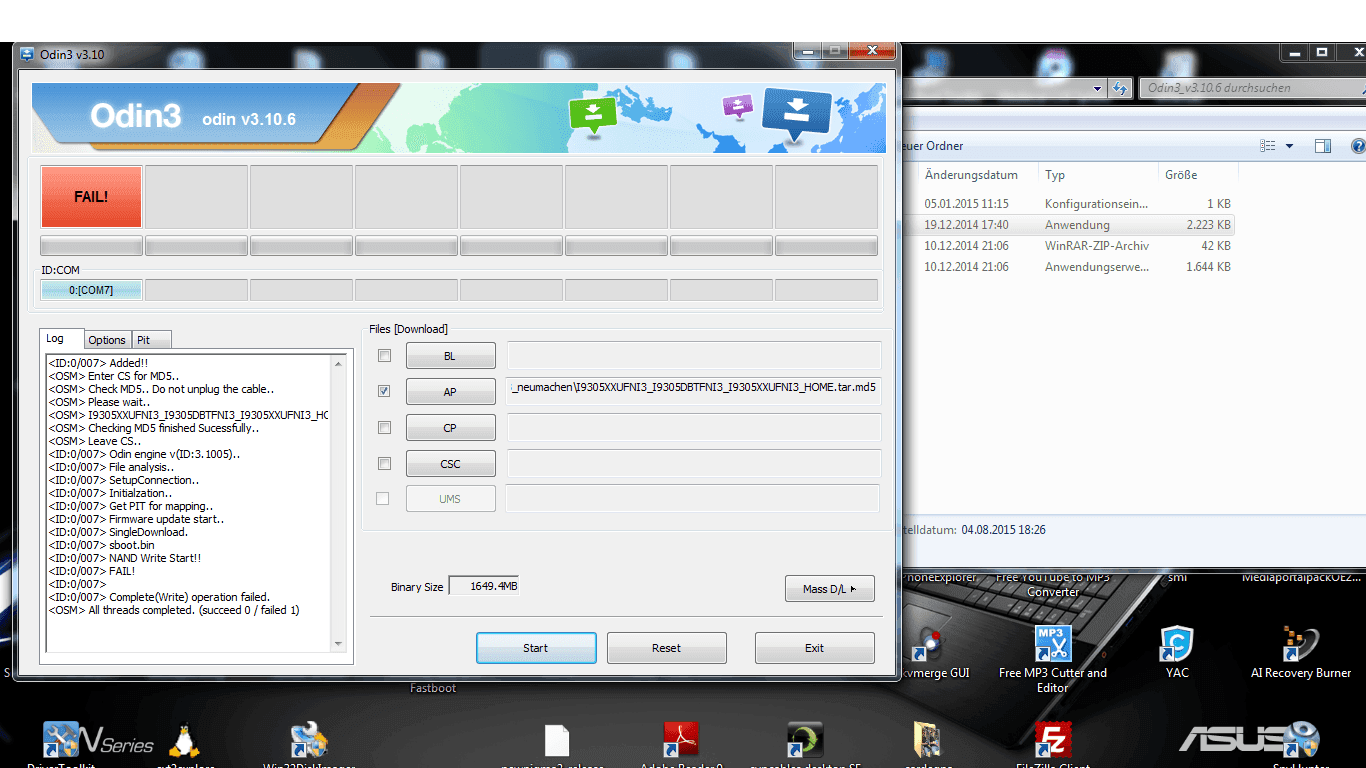Click the UMS file button
The width and height of the screenshot is (1366, 768).
450,498
